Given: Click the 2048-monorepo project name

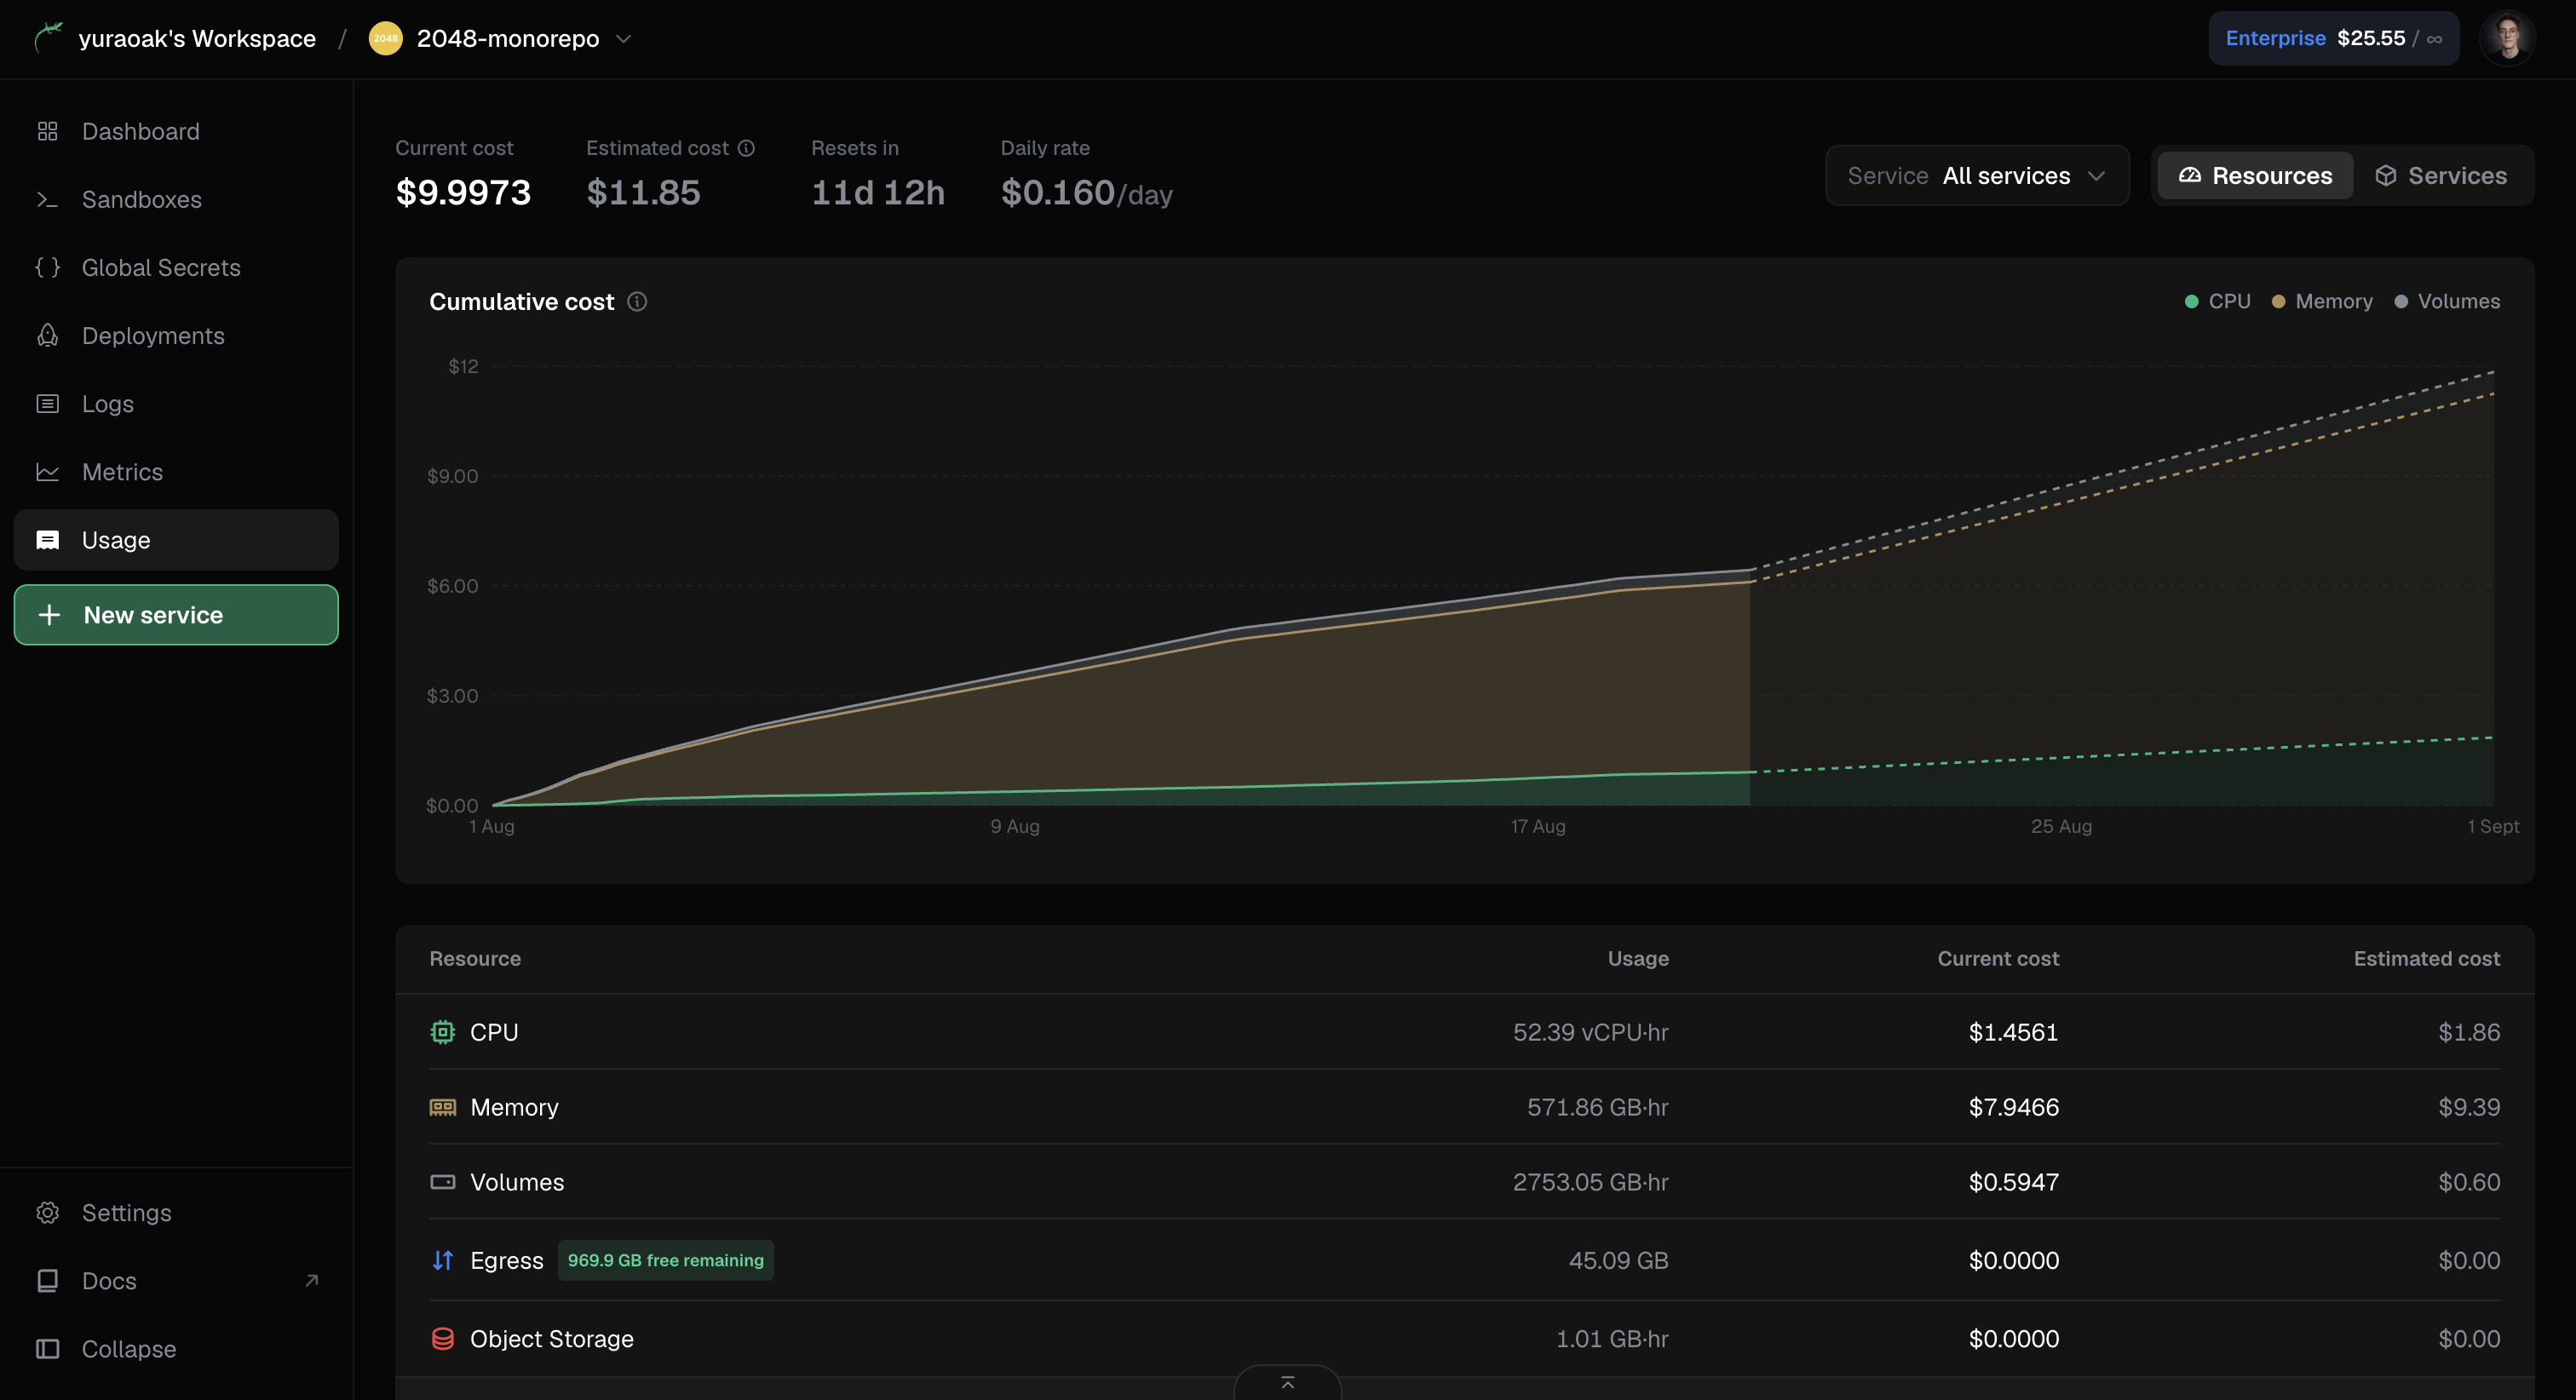Looking at the screenshot, I should (x=508, y=38).
